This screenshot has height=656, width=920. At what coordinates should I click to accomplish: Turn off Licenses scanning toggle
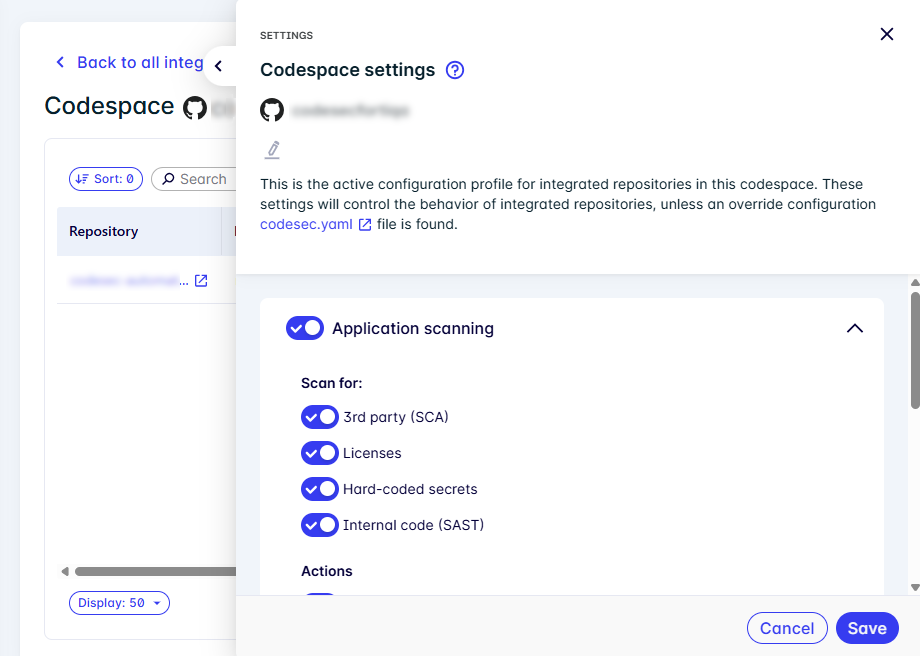coord(320,453)
